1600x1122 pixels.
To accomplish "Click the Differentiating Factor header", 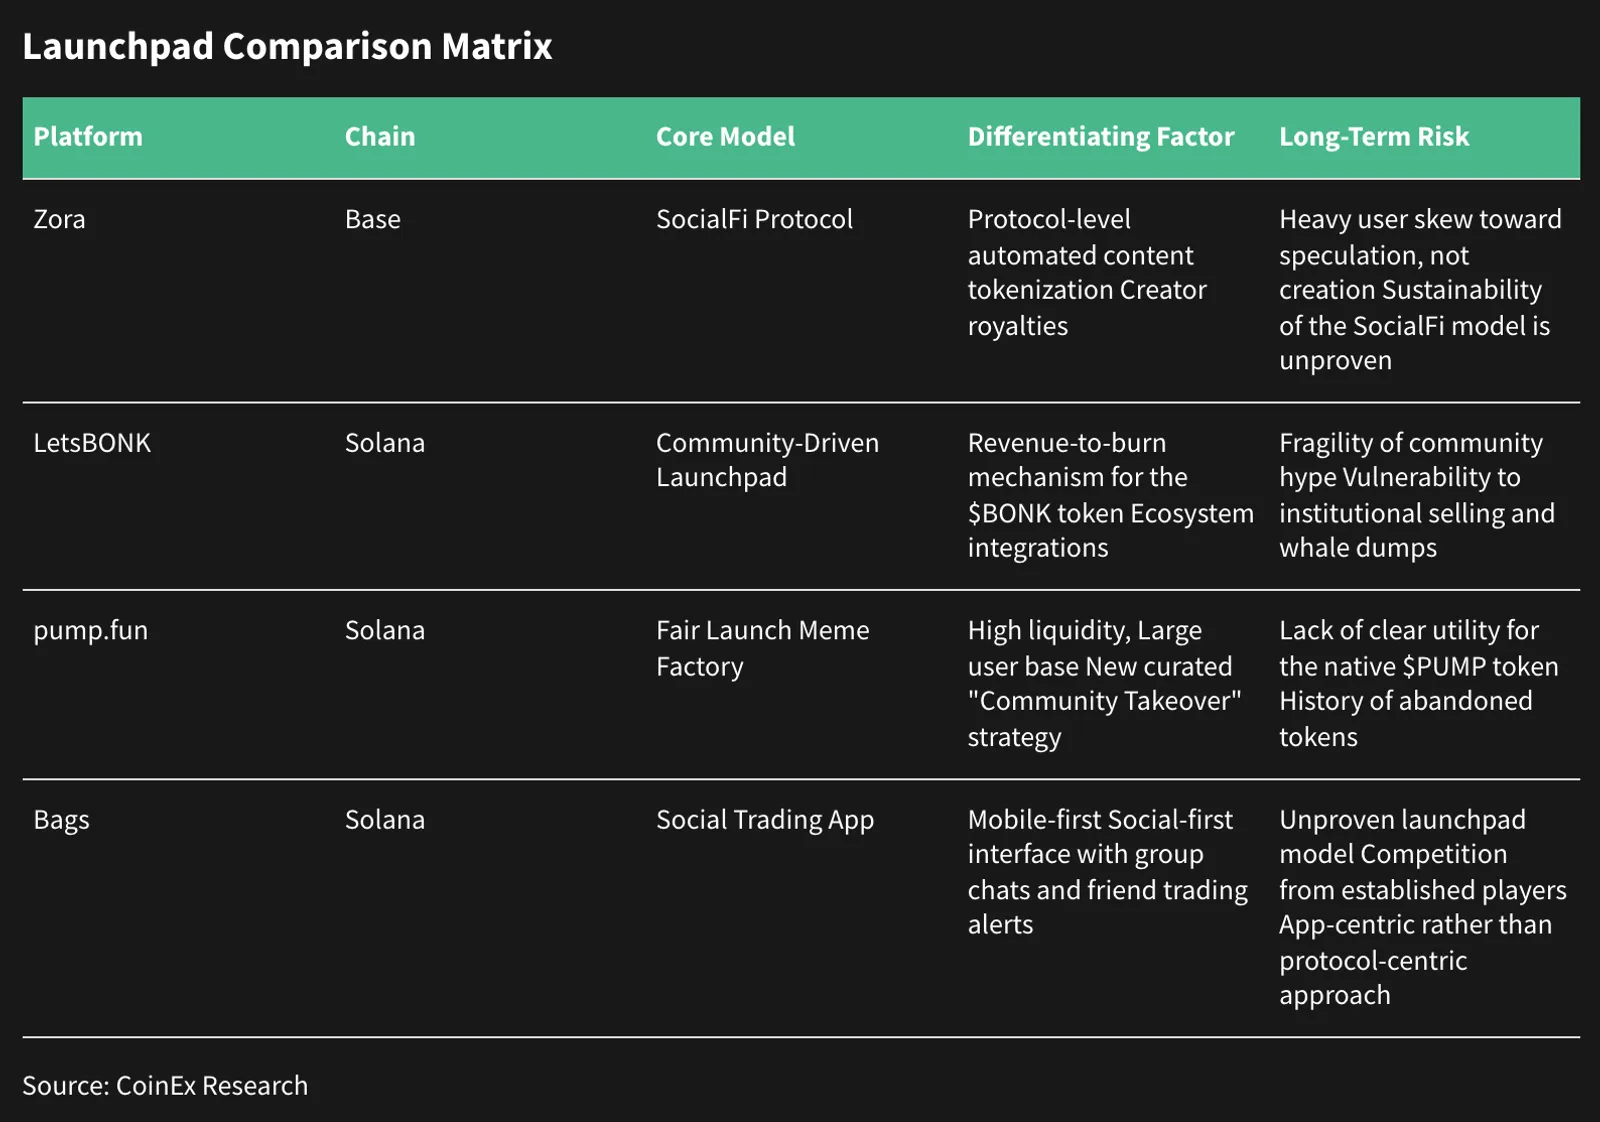I will tap(1101, 137).
